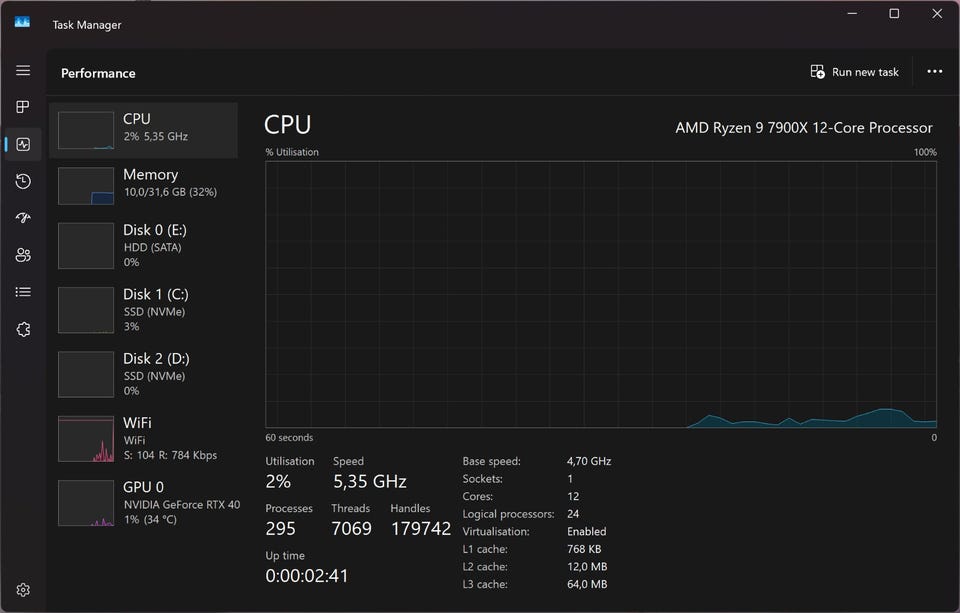Switch to the Users page icon

23,255
